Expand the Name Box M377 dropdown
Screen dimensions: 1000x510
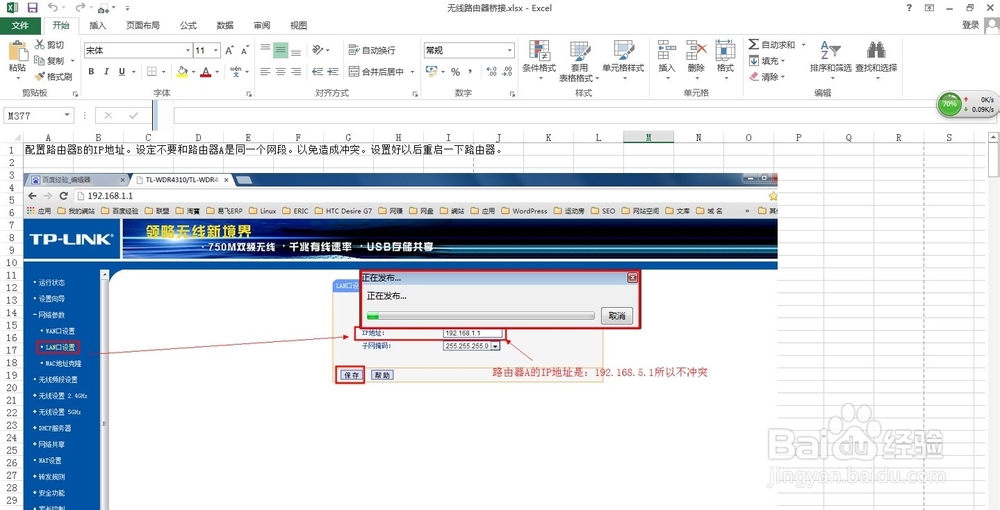click(x=68, y=115)
